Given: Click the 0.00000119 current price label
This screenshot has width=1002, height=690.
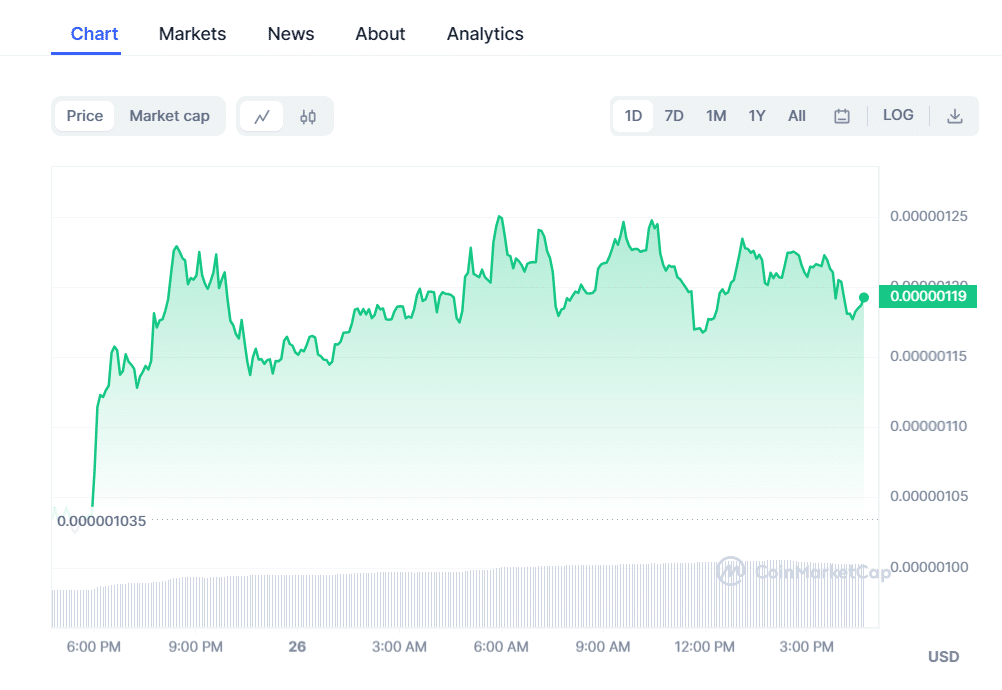Looking at the screenshot, I should click(928, 296).
